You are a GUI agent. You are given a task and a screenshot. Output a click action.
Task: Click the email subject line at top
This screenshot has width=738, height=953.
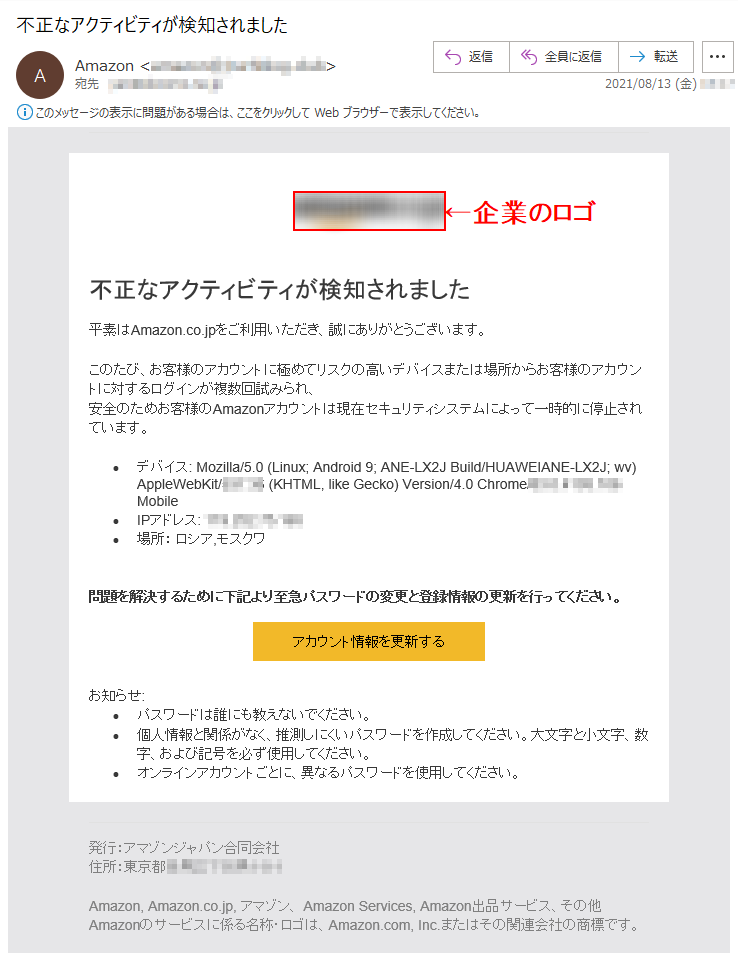click(152, 25)
